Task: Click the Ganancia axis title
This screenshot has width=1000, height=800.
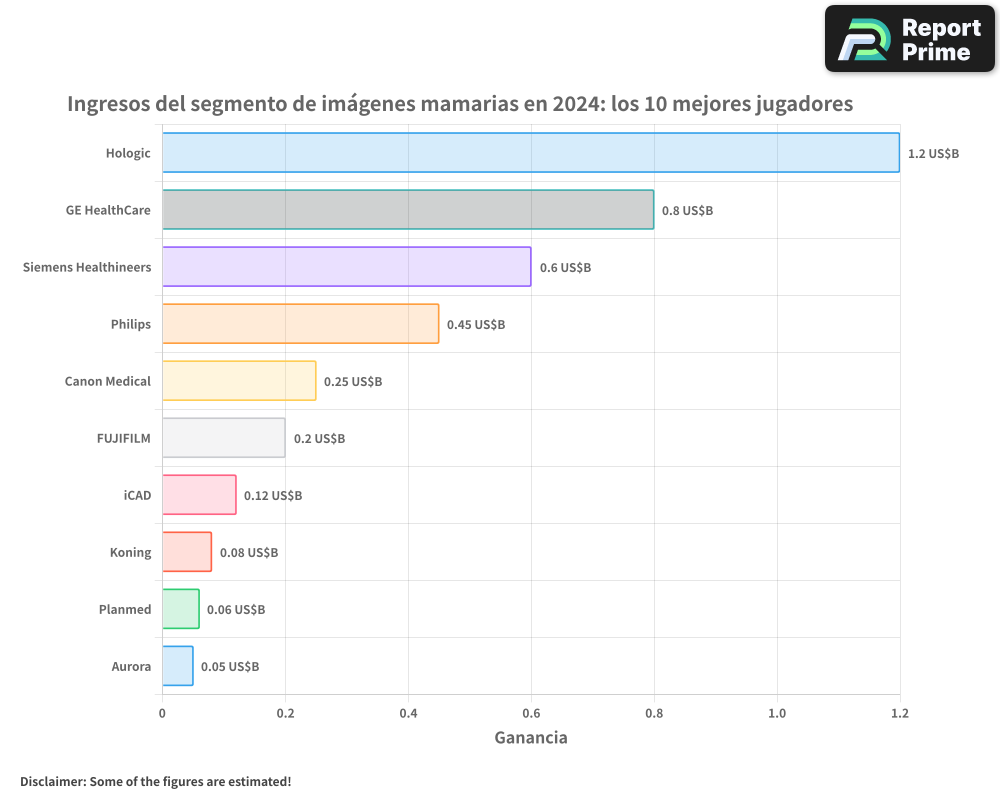Action: click(x=531, y=737)
